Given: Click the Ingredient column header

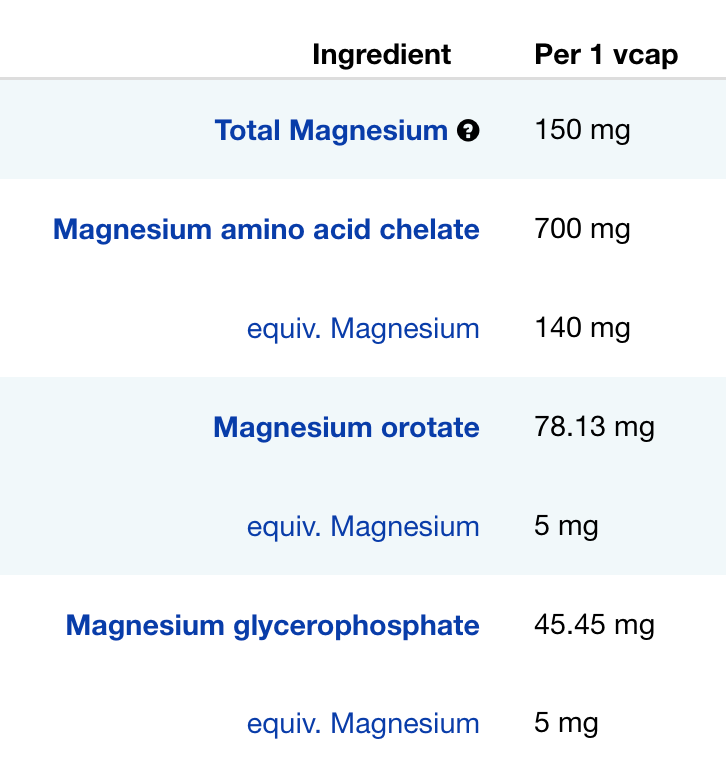Looking at the screenshot, I should pos(381,54).
